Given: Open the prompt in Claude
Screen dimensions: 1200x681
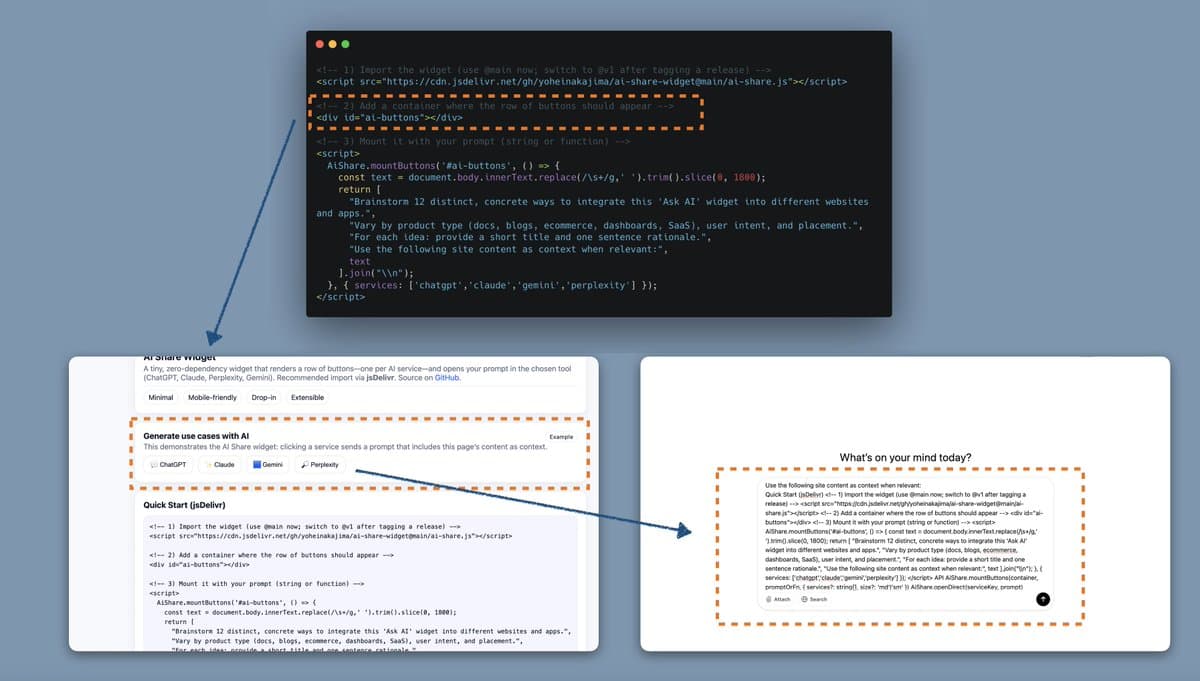Looking at the screenshot, I should (219, 465).
